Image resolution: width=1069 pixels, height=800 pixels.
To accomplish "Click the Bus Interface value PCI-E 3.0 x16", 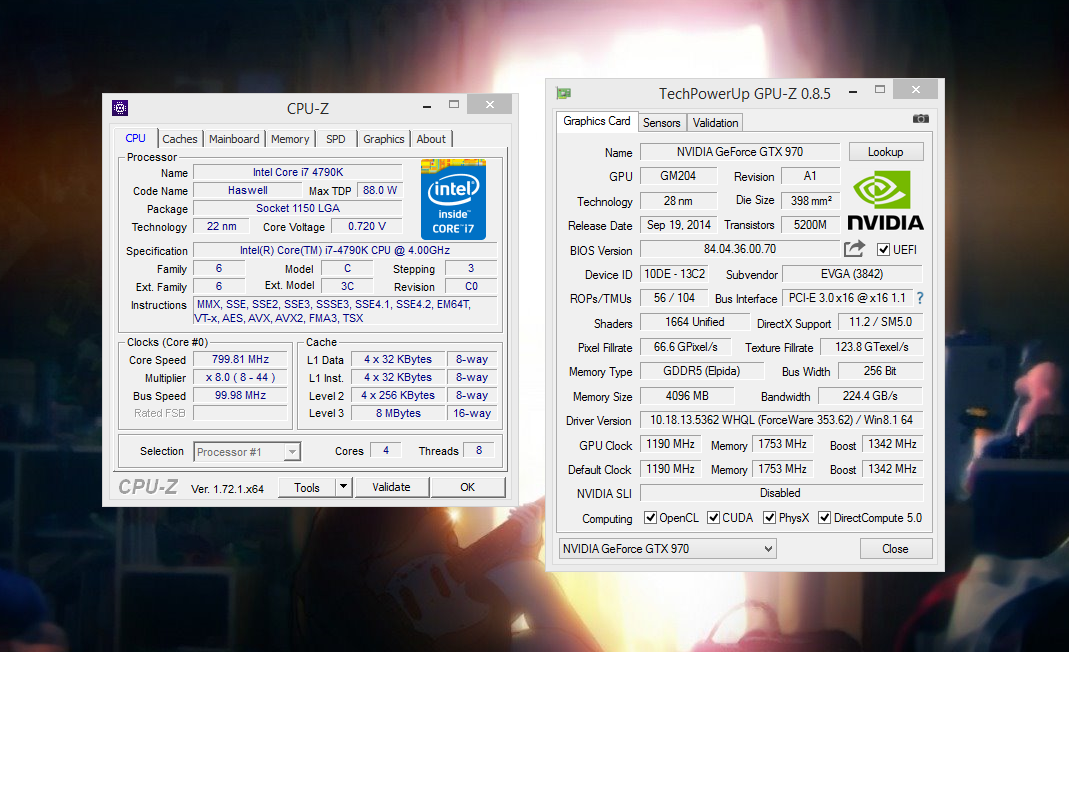I will click(x=847, y=298).
